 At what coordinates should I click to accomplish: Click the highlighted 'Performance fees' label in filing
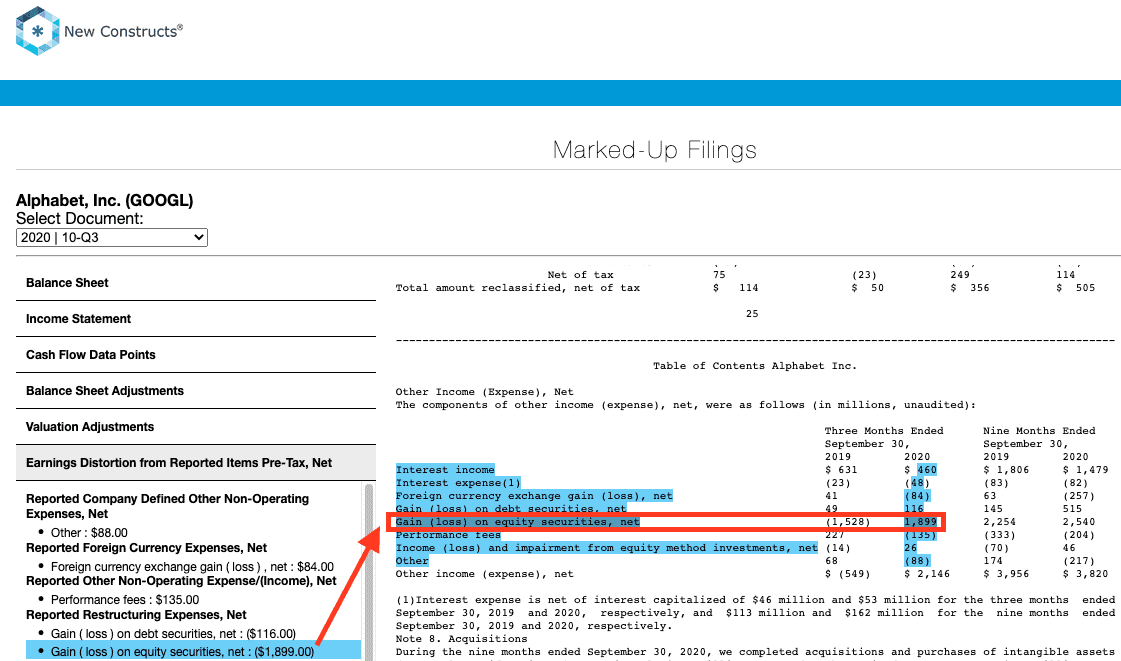(448, 535)
